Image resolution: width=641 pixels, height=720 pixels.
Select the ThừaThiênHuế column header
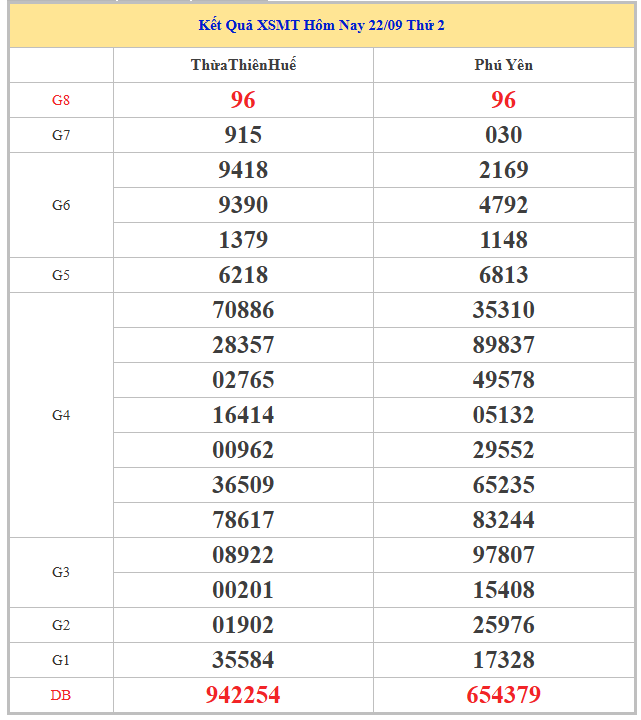243,65
